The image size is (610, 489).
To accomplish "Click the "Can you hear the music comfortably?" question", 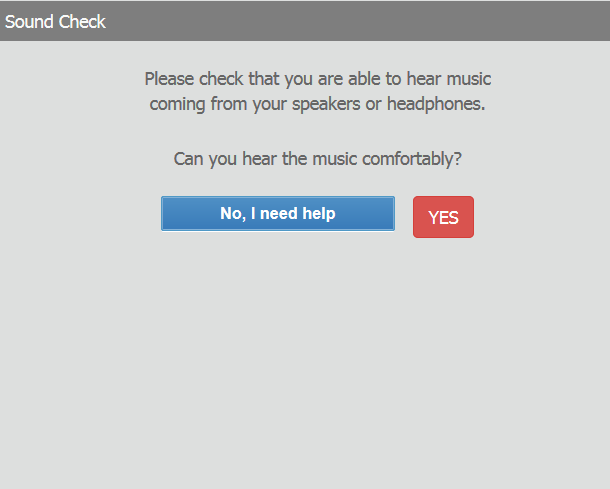I will point(317,158).
